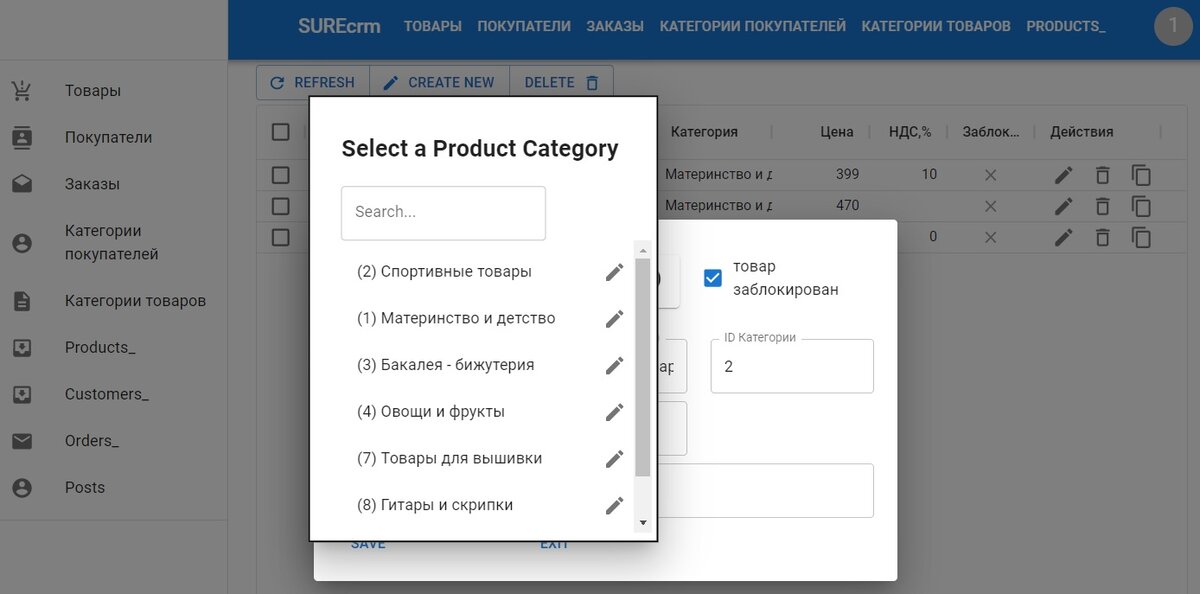Edit Бакалея - бижутерия via pencil icon
Viewport: 1200px width, 594px height.
tap(614, 365)
